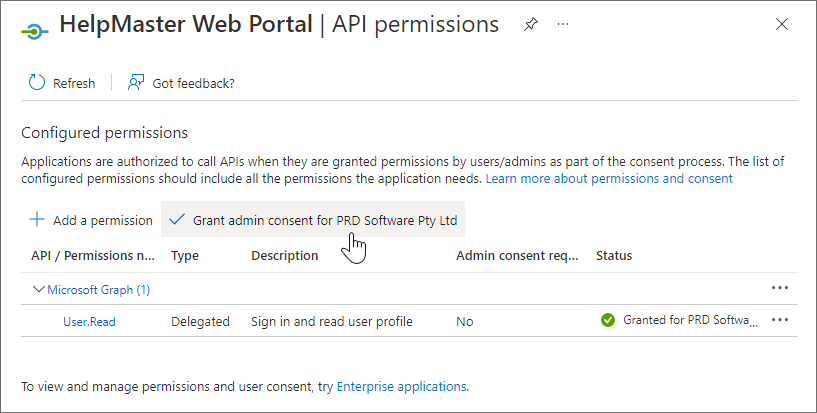Close the API permissions blade
This screenshot has height=413, width=817.
click(782, 24)
